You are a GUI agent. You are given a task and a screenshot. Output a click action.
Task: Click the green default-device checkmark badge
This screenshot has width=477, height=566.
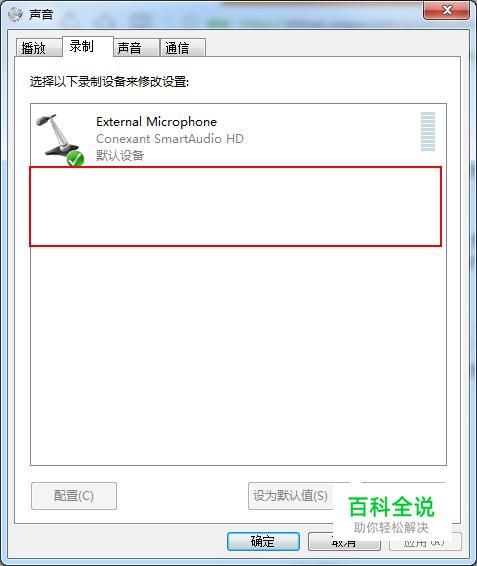pyautogui.click(x=75, y=159)
